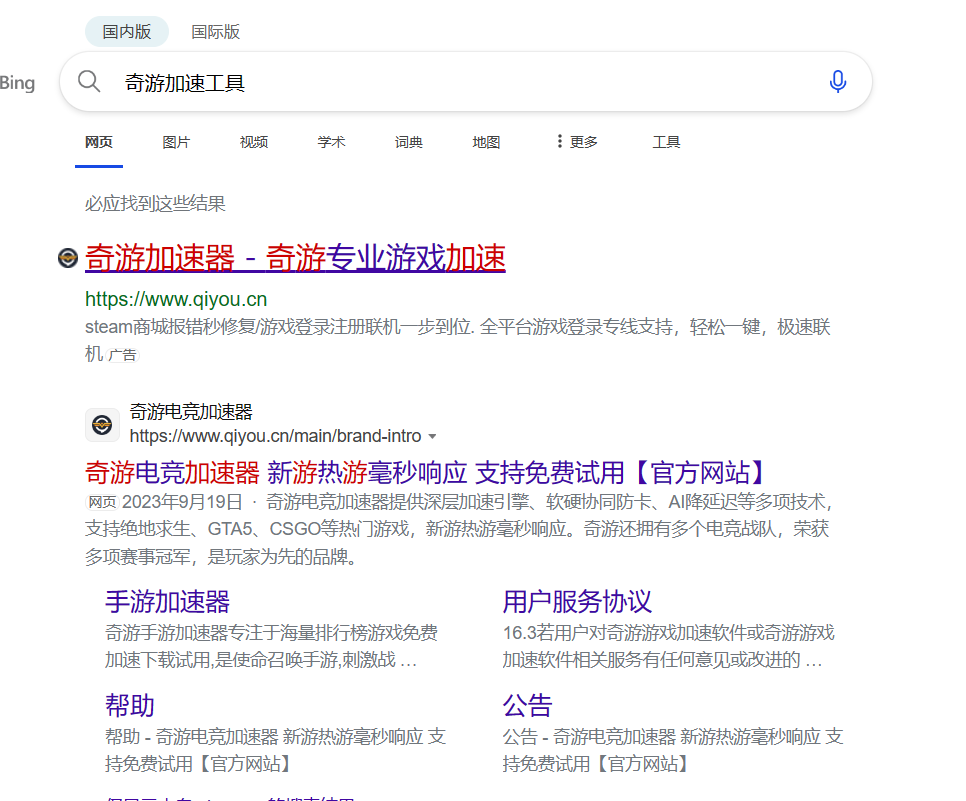Click the 奇游电竞加速器 site favicon
966x801 pixels.
102,425
